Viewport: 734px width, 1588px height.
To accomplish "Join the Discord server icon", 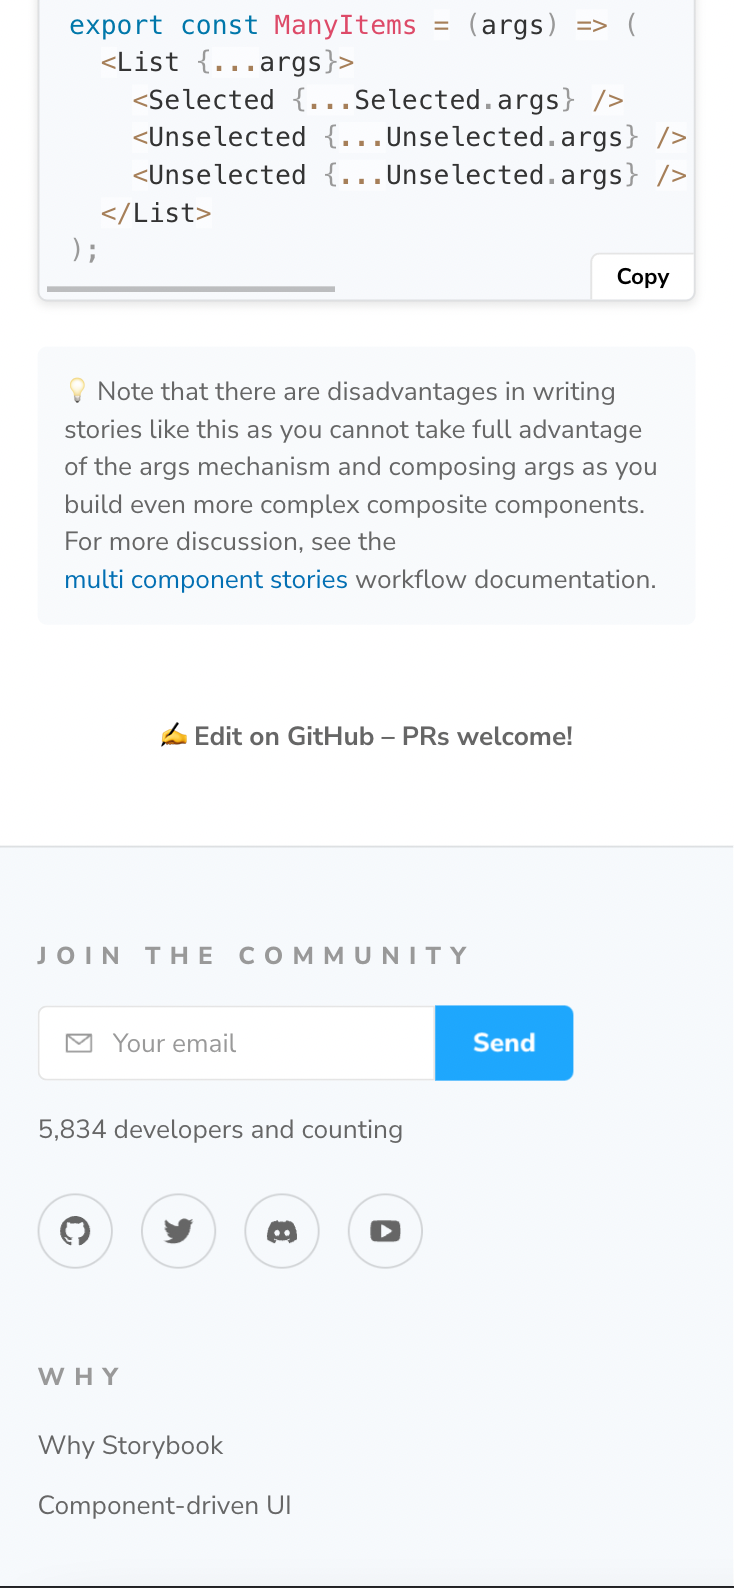I will click(282, 1231).
